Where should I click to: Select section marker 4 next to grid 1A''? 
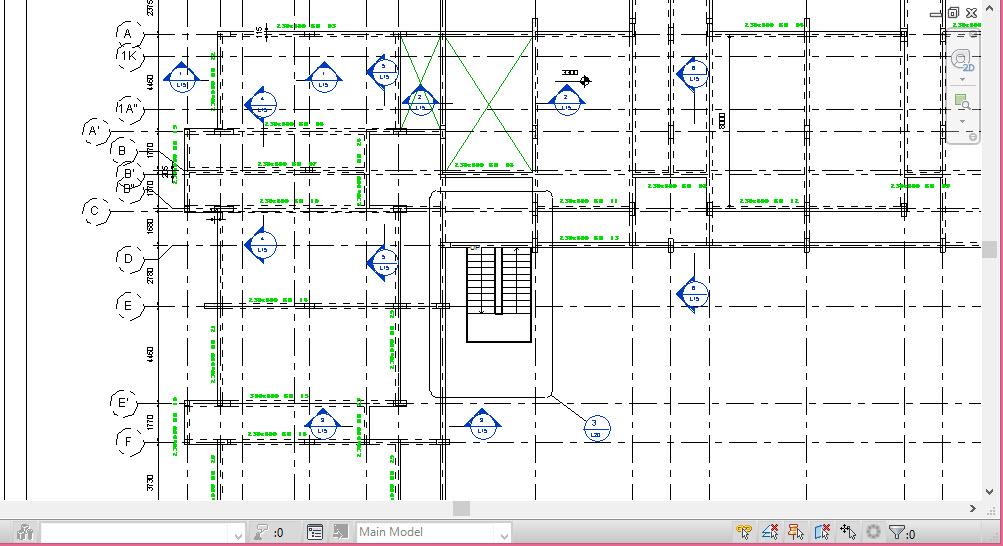coord(260,104)
